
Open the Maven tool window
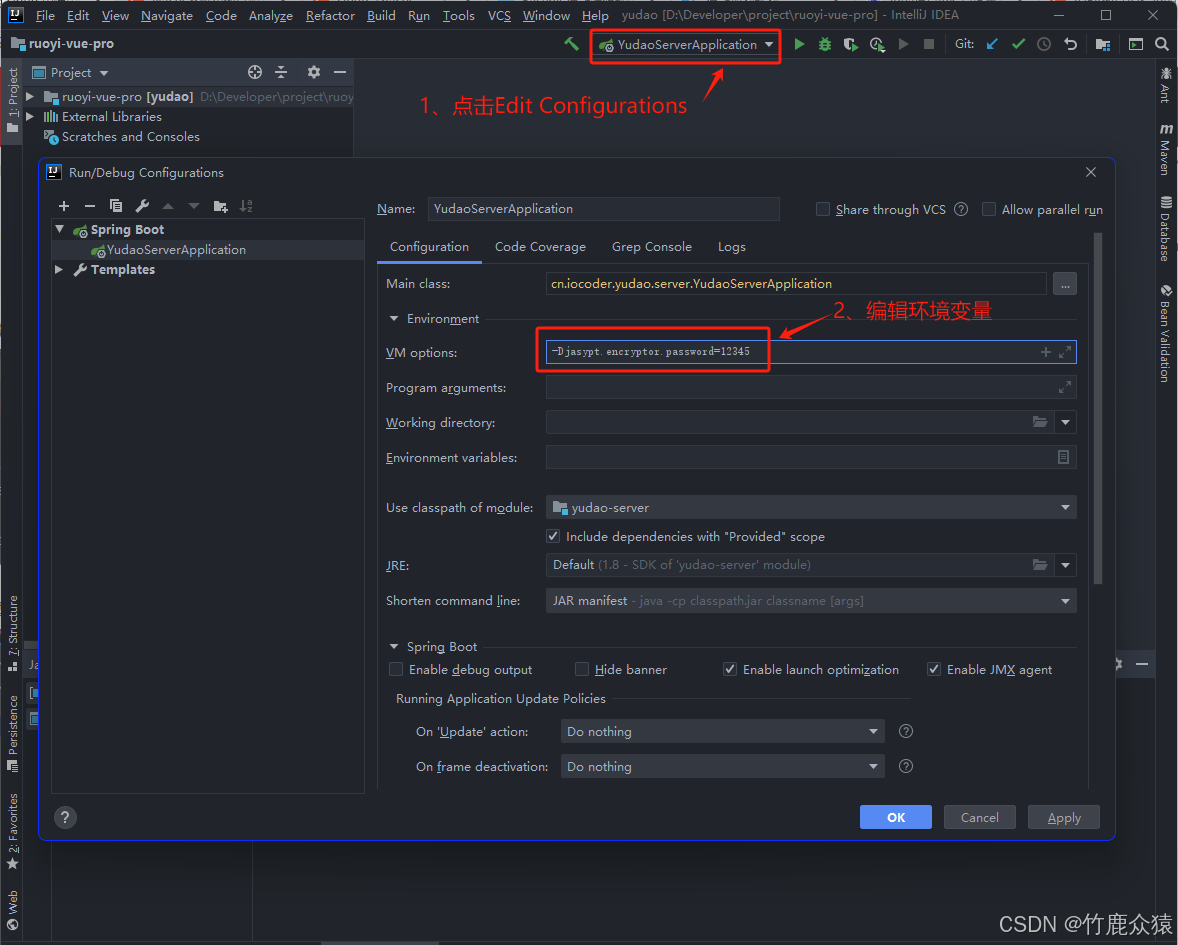(1165, 149)
